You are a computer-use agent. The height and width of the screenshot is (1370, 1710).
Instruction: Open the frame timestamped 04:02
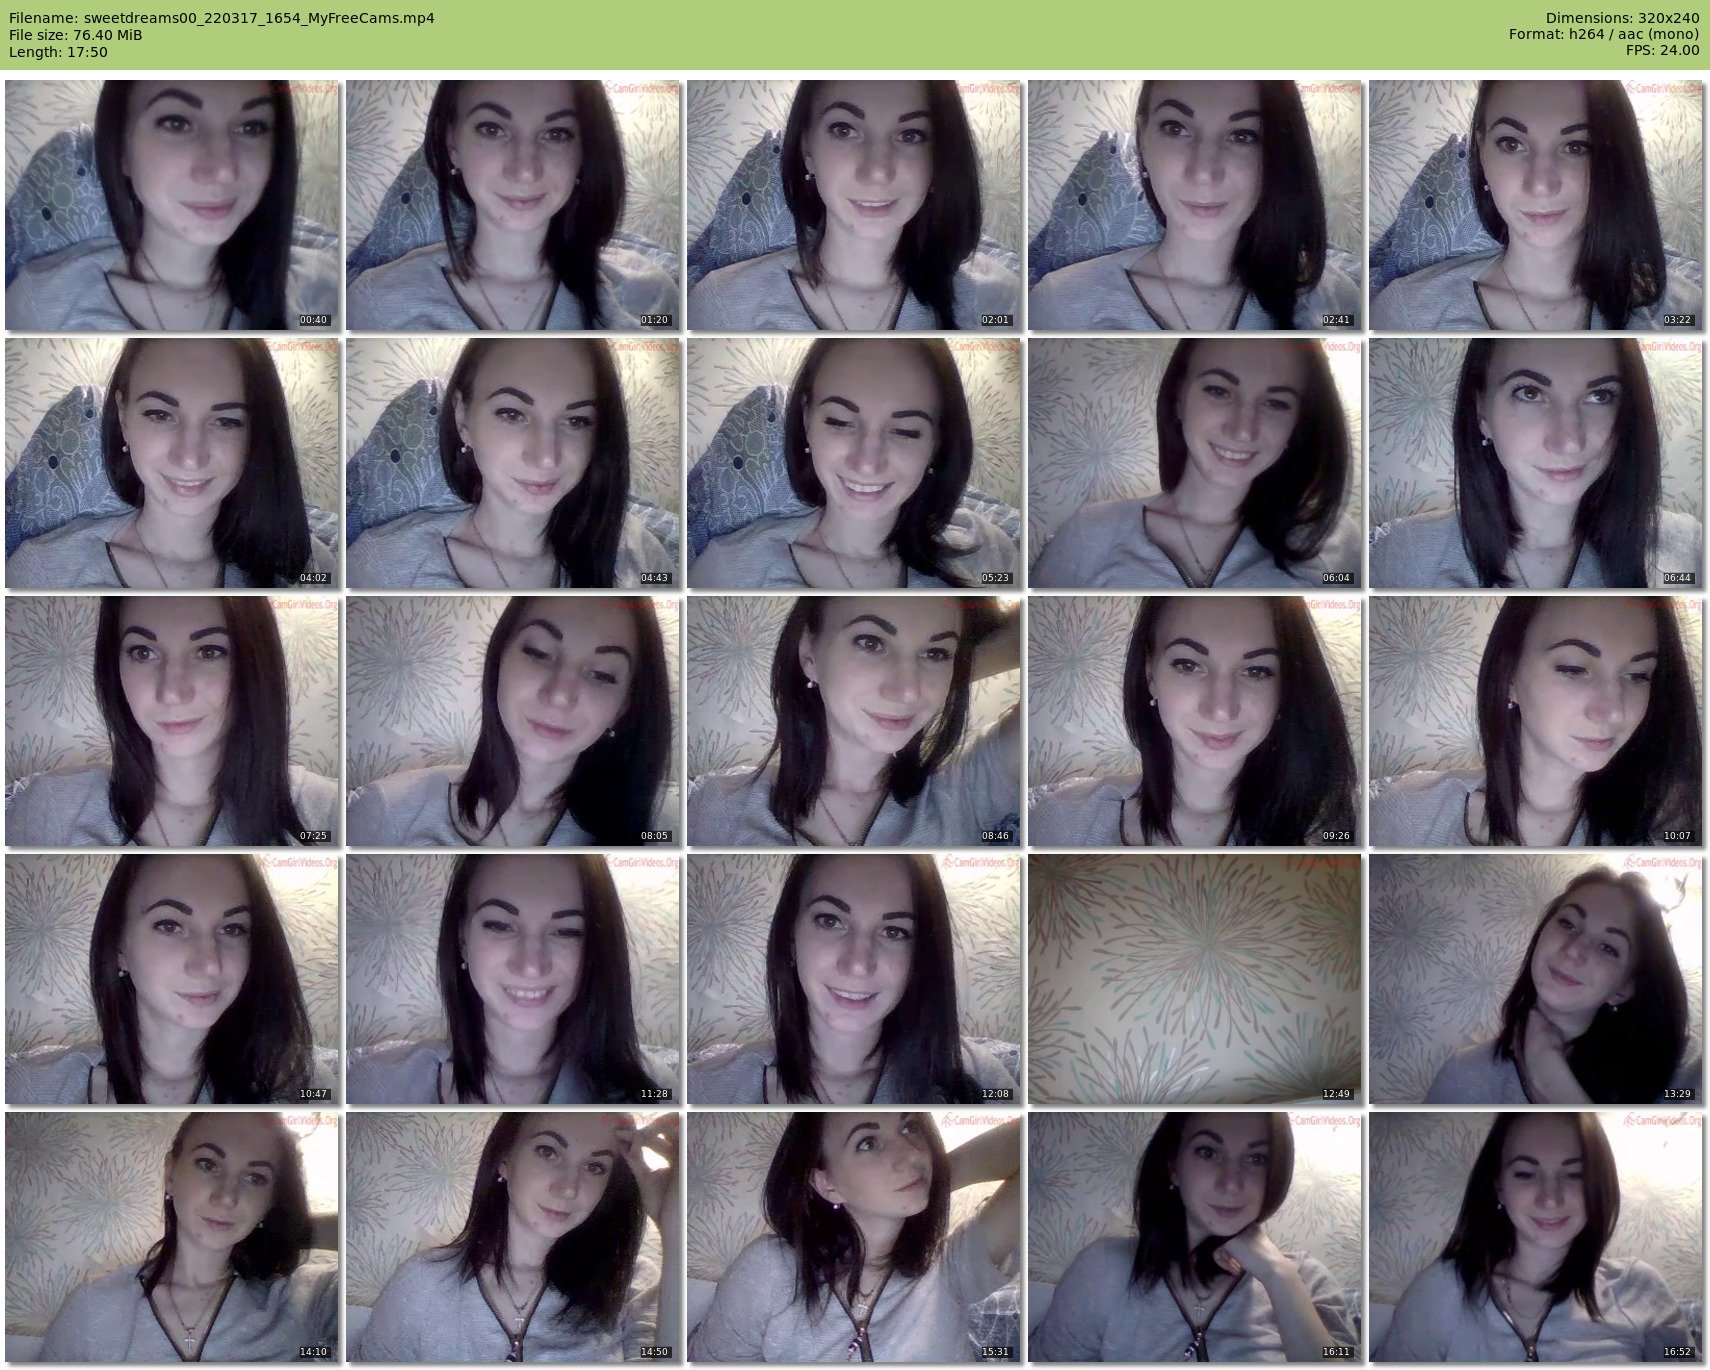[x=172, y=463]
